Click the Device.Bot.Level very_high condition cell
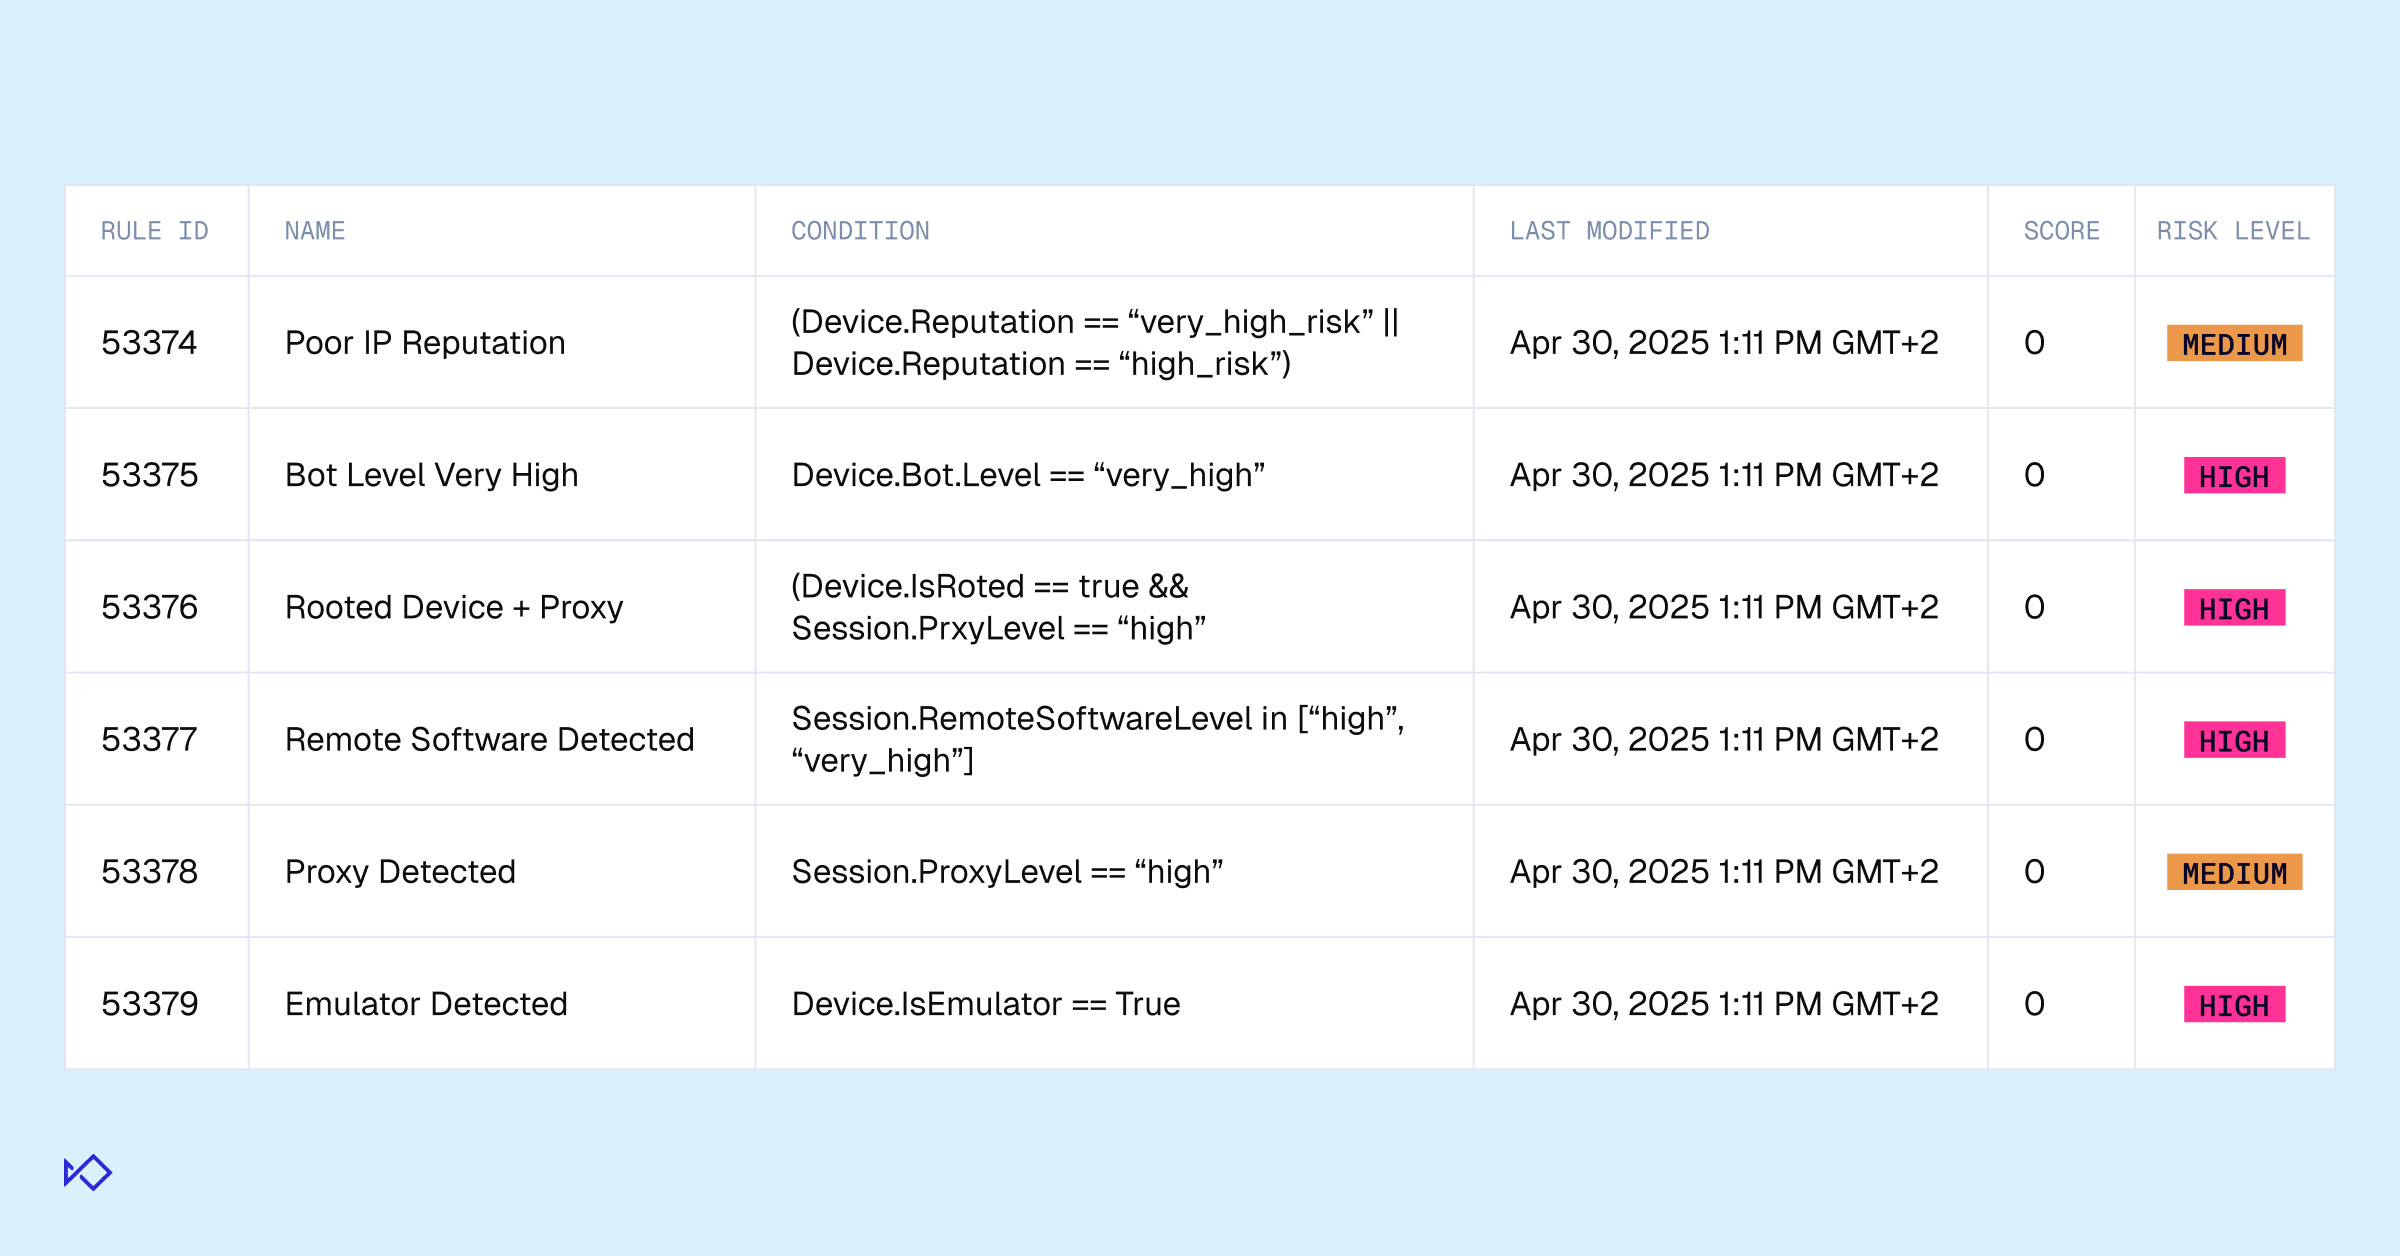This screenshot has height=1256, width=2400. 1028,475
